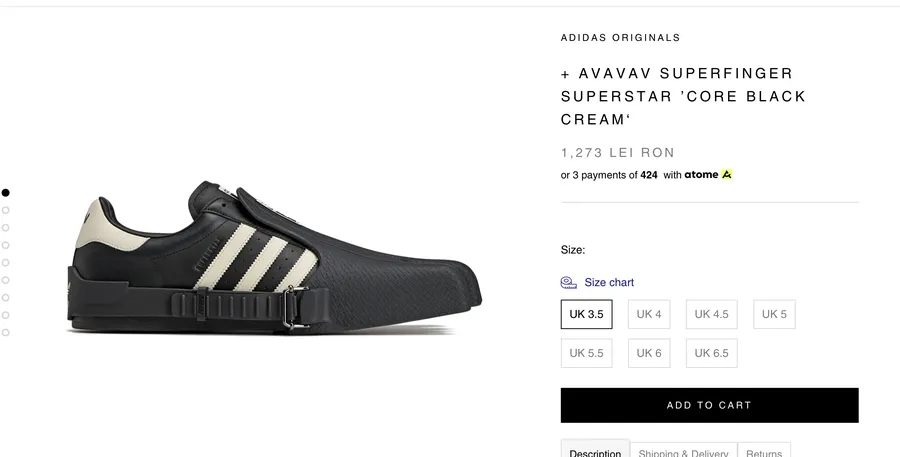Click the ruler icon beside Size chart

pyautogui.click(x=568, y=282)
